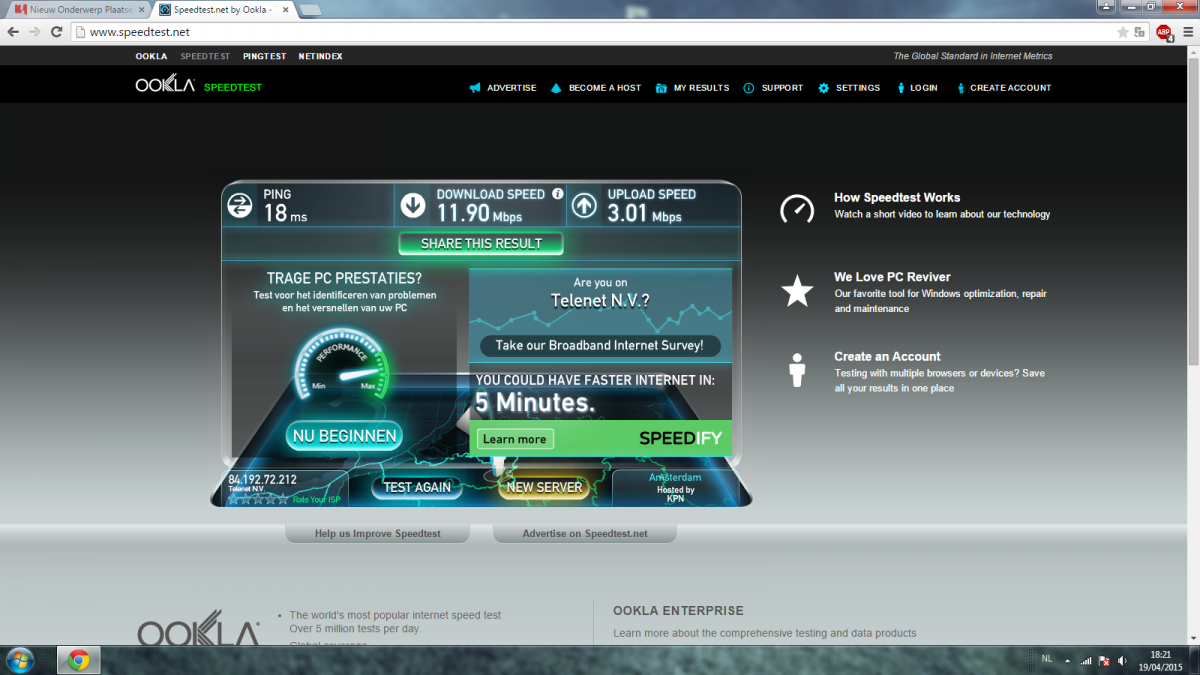Click the LOGIN link
1200x675 pixels.
coord(924,88)
